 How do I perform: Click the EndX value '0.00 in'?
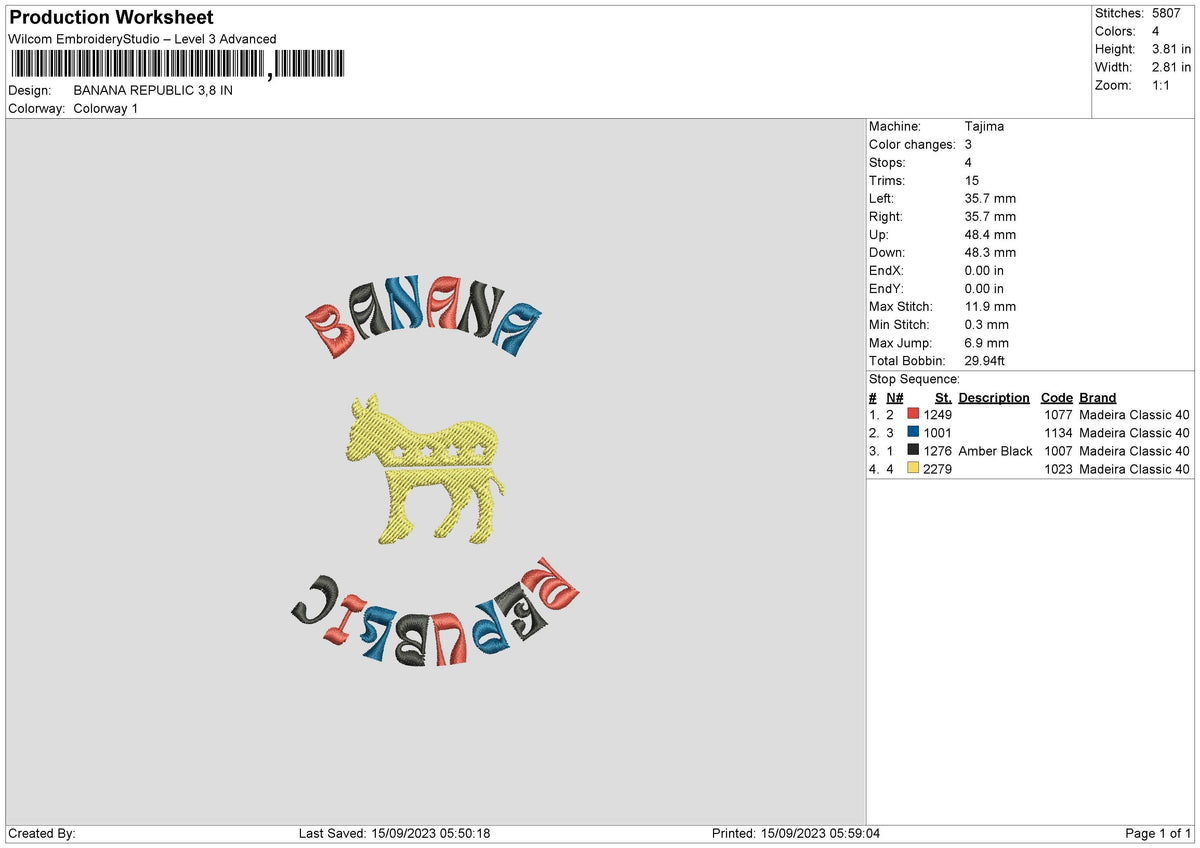(x=984, y=270)
